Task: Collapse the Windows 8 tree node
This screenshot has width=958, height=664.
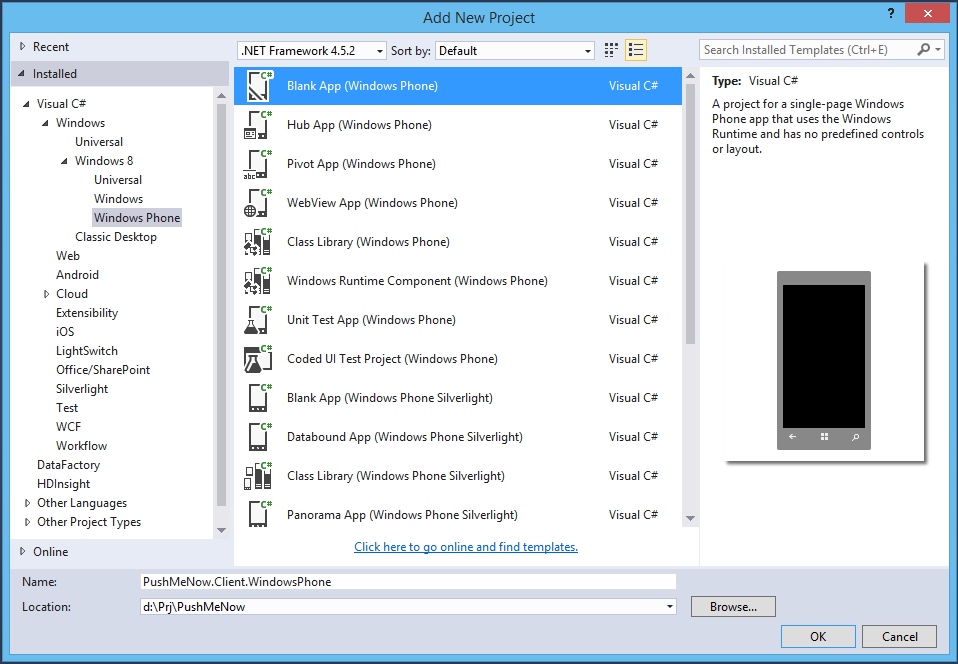Action: pos(64,161)
